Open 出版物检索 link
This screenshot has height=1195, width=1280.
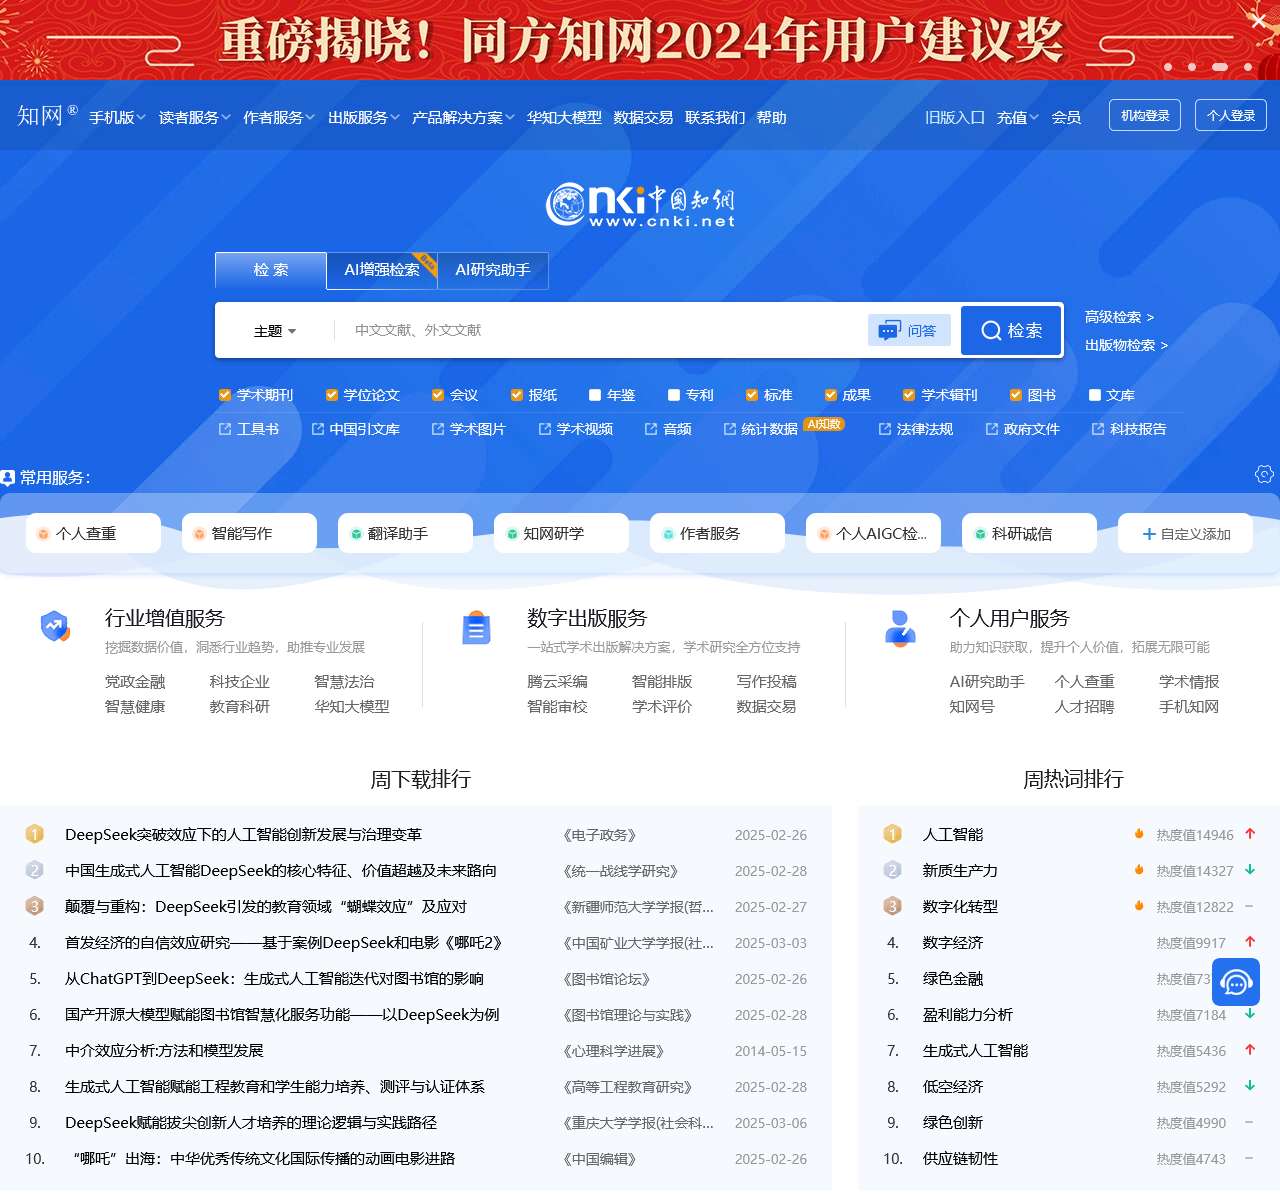pyautogui.click(x=1126, y=345)
